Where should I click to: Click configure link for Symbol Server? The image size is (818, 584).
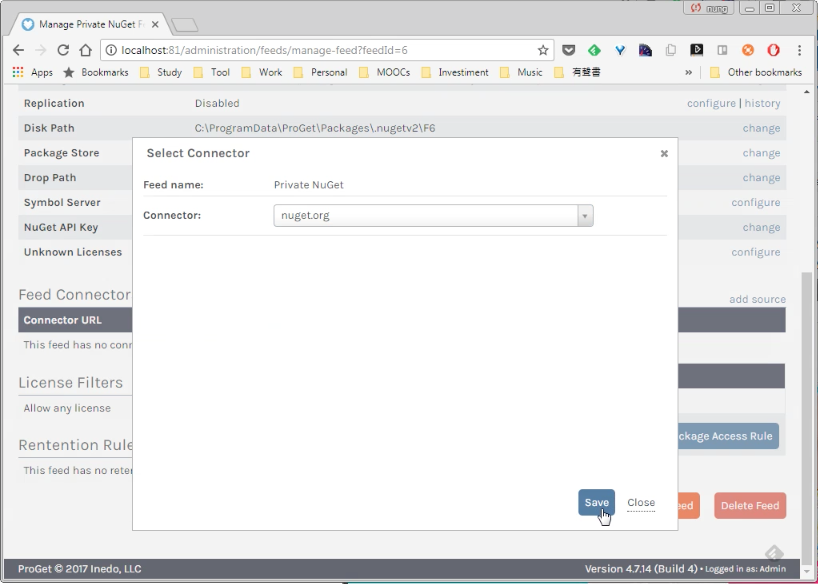(755, 202)
